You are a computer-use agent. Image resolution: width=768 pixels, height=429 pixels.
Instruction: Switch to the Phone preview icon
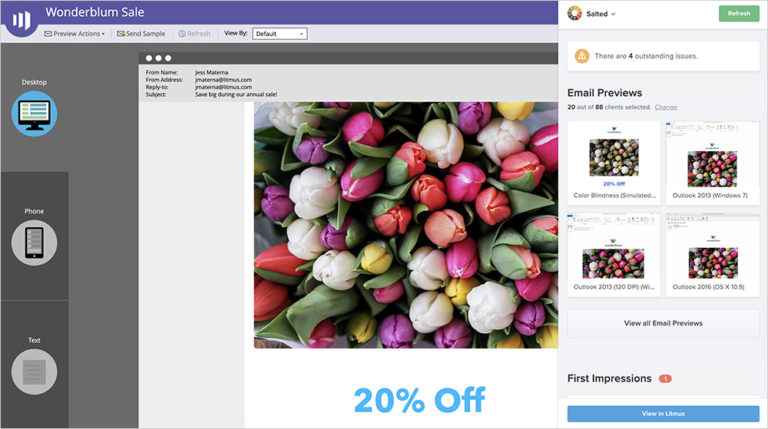pyautogui.click(x=34, y=242)
